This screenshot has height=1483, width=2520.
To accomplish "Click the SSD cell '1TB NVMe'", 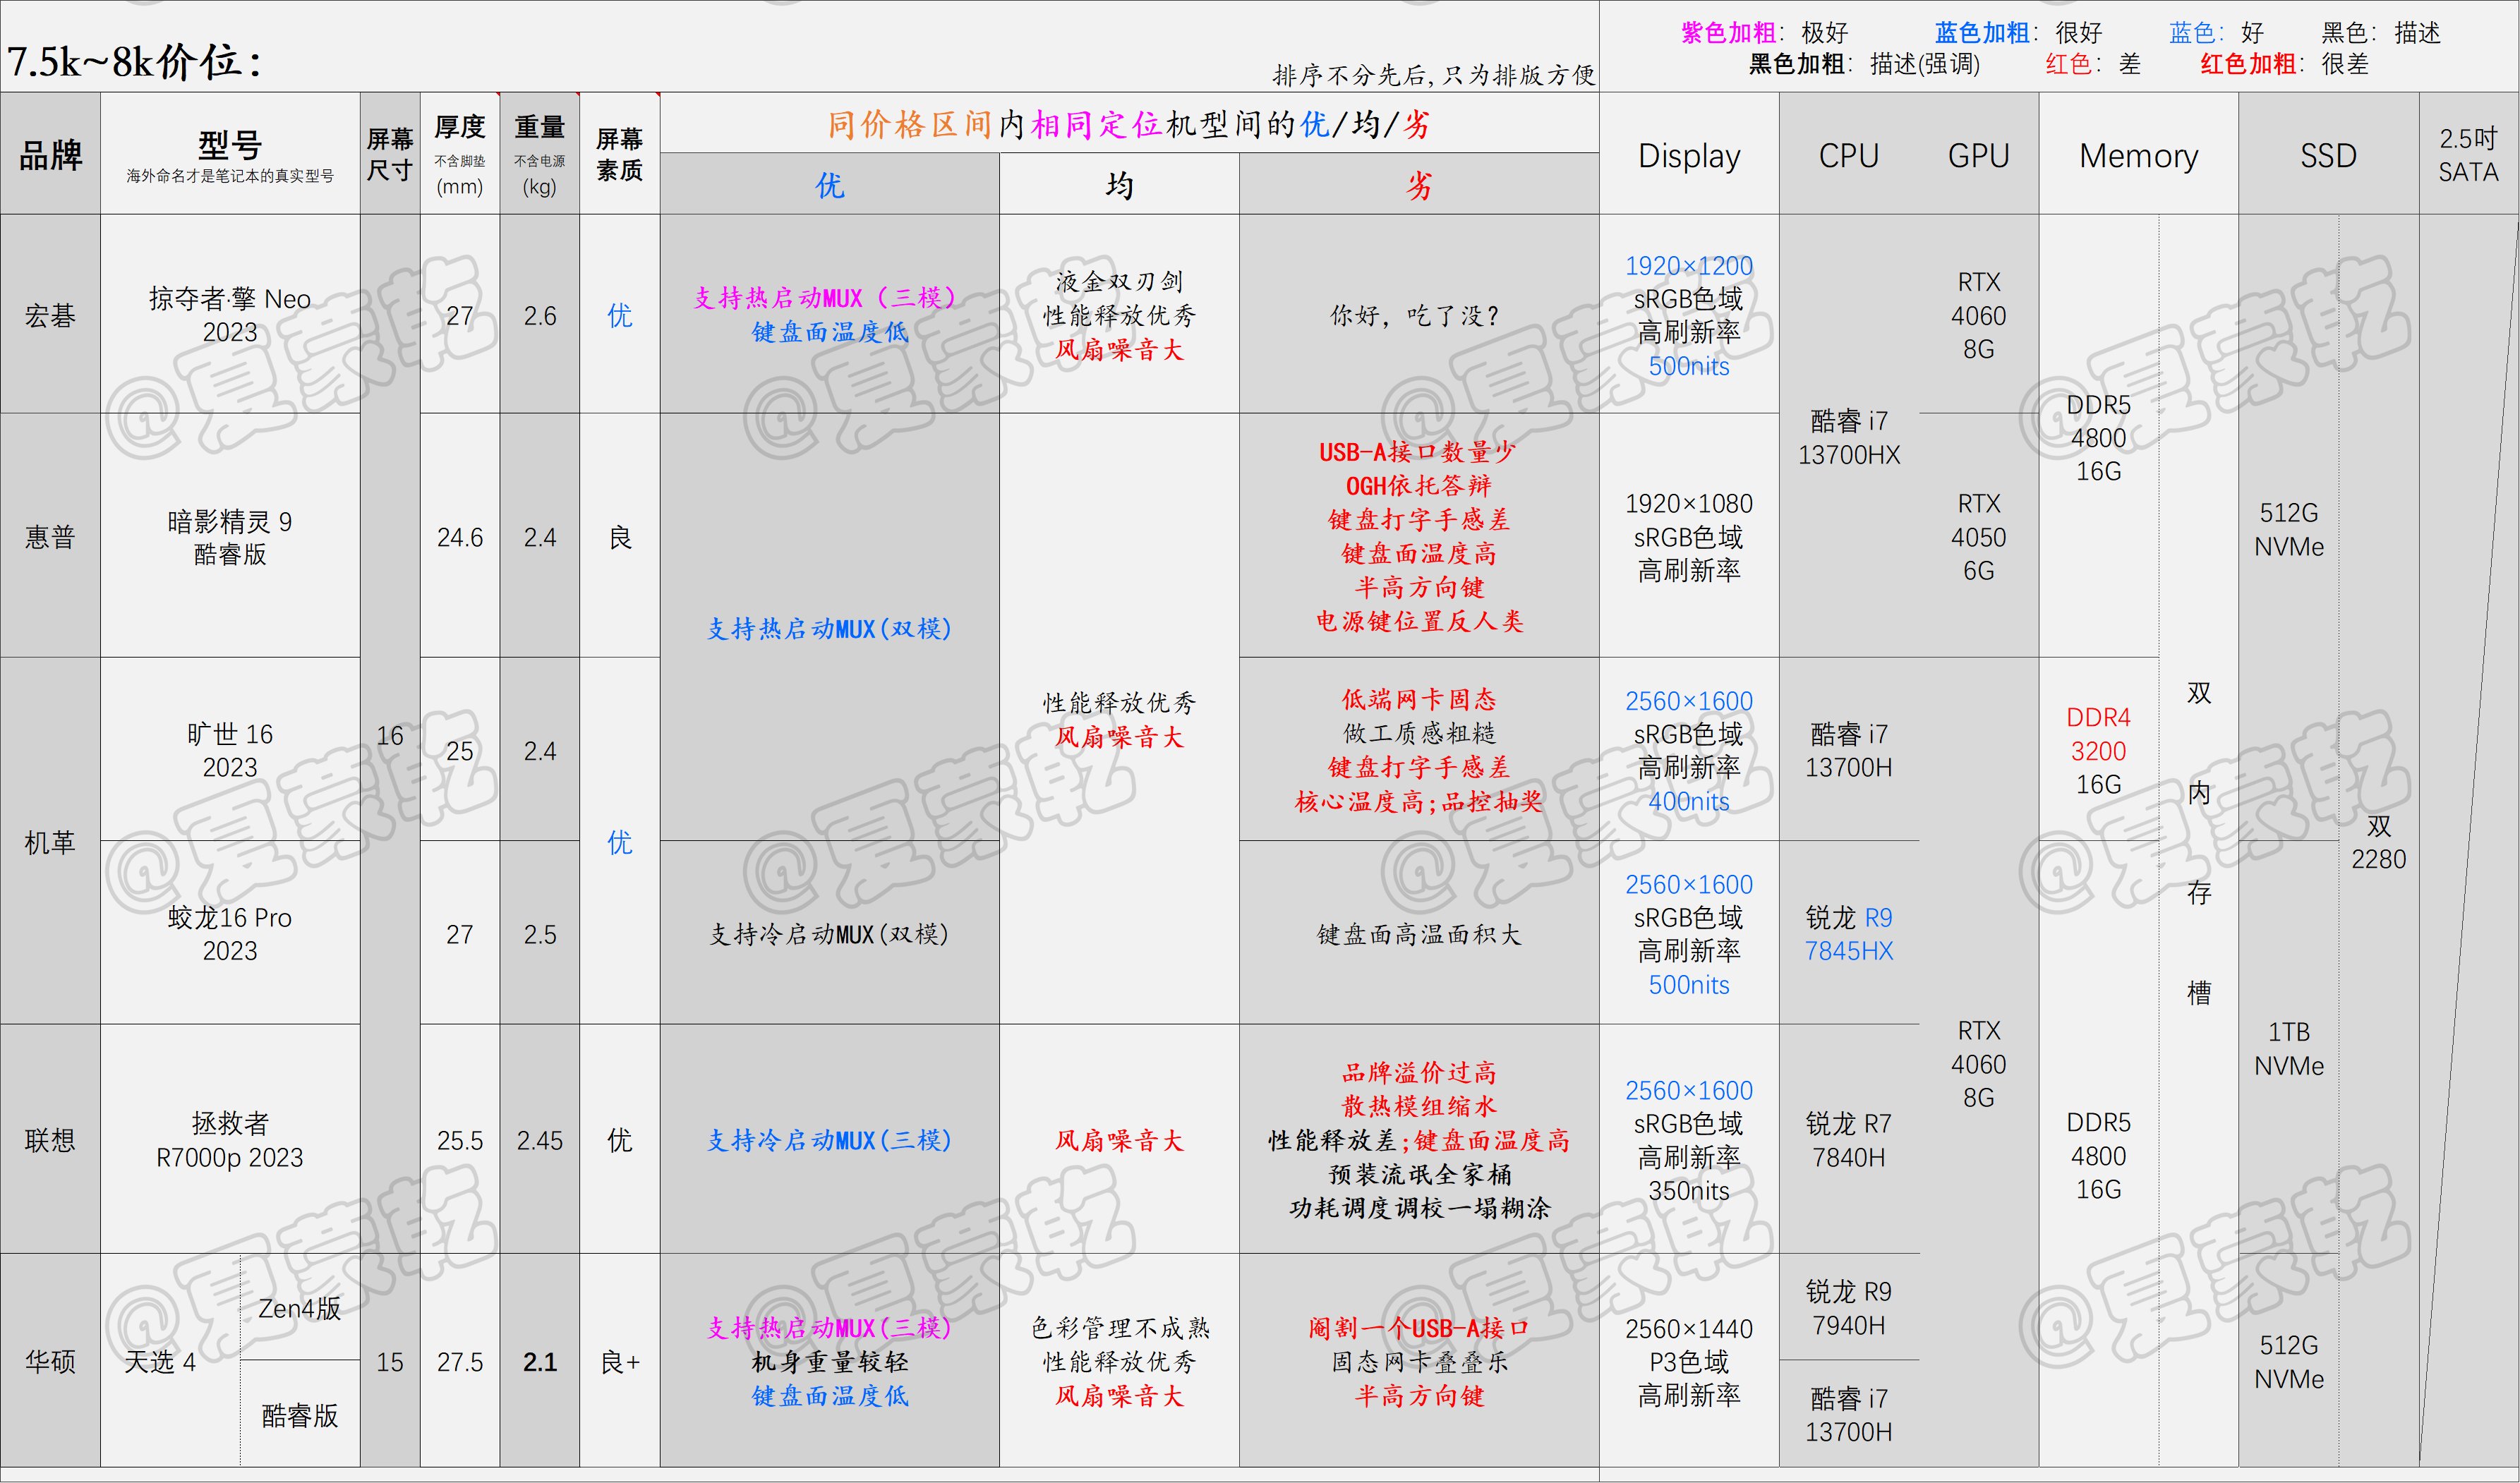I will pyautogui.click(x=2289, y=1048).
